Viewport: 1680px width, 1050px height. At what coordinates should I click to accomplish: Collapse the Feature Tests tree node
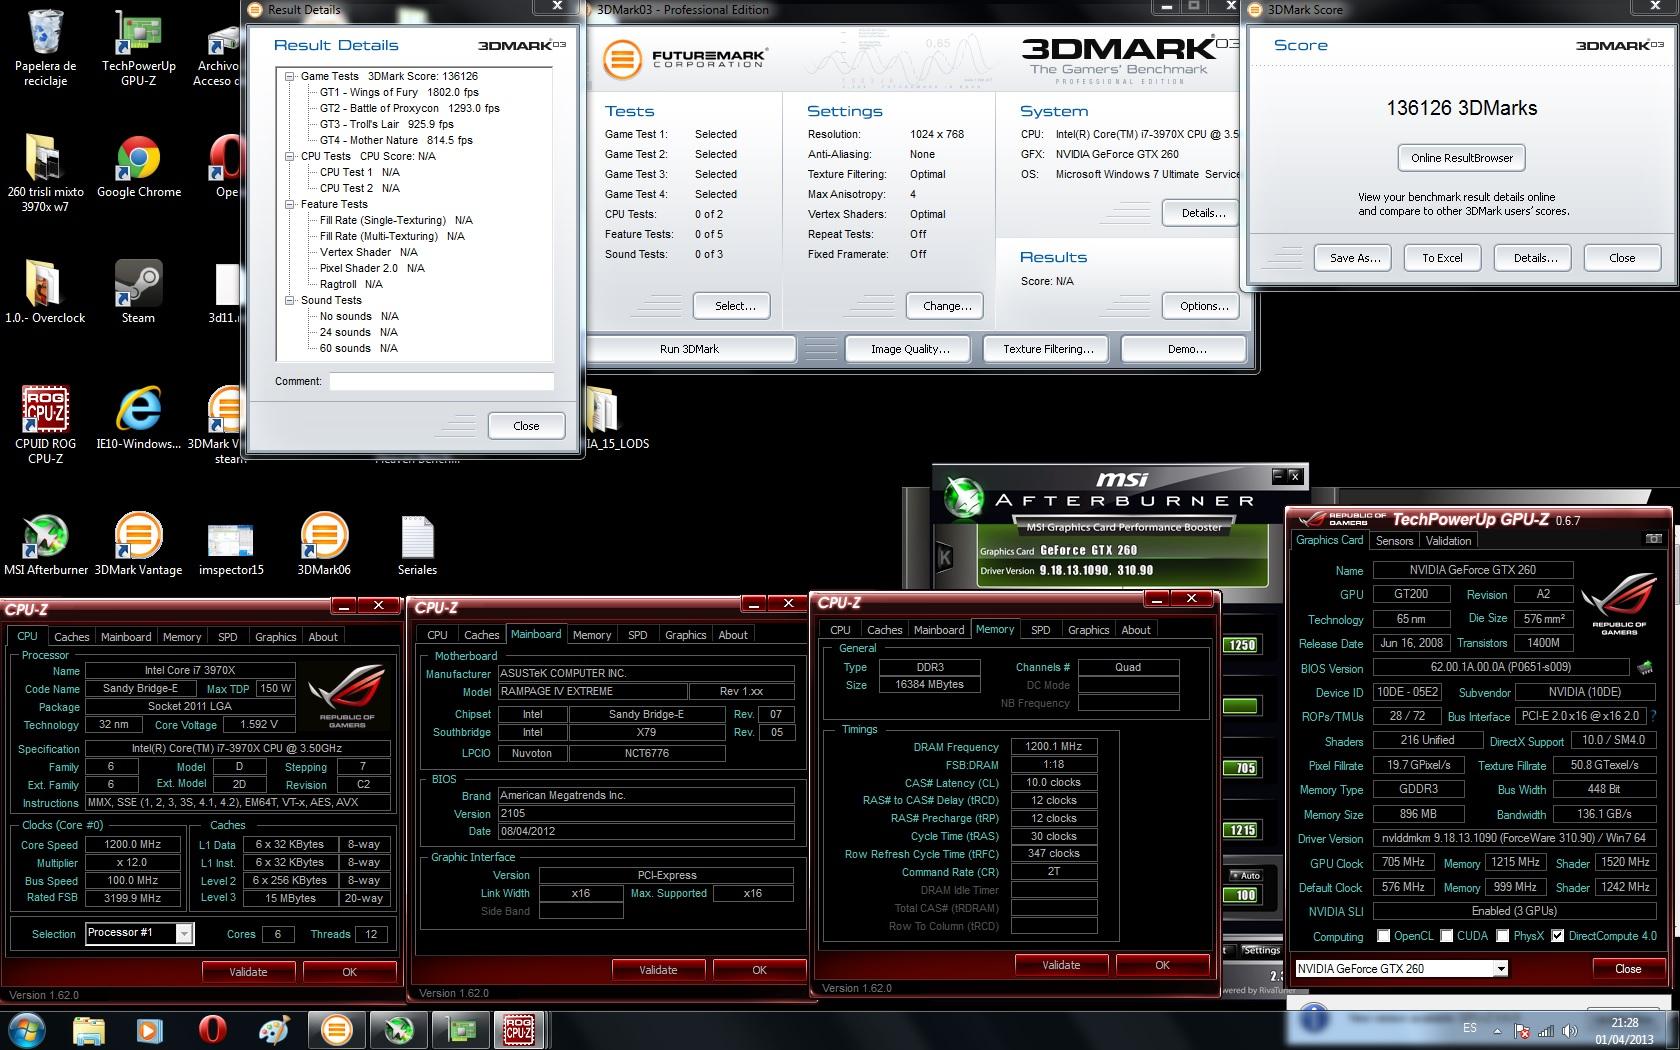pyautogui.click(x=290, y=204)
